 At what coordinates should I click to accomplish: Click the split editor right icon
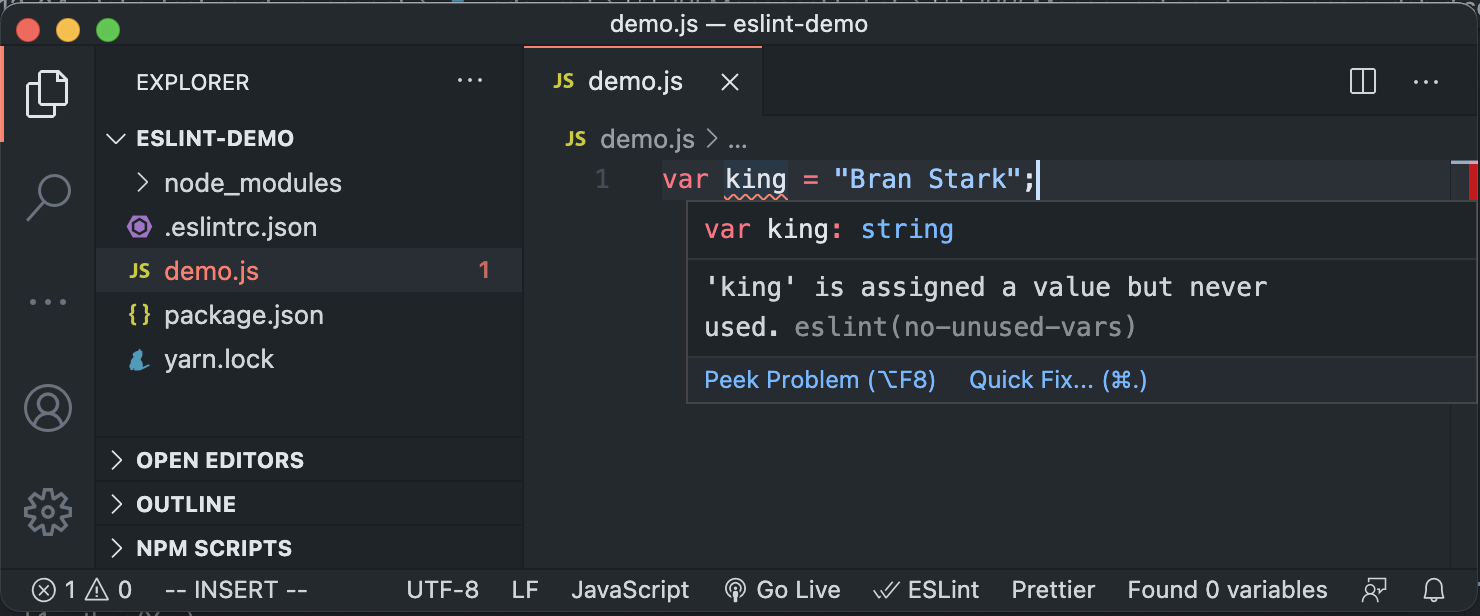point(1363,82)
